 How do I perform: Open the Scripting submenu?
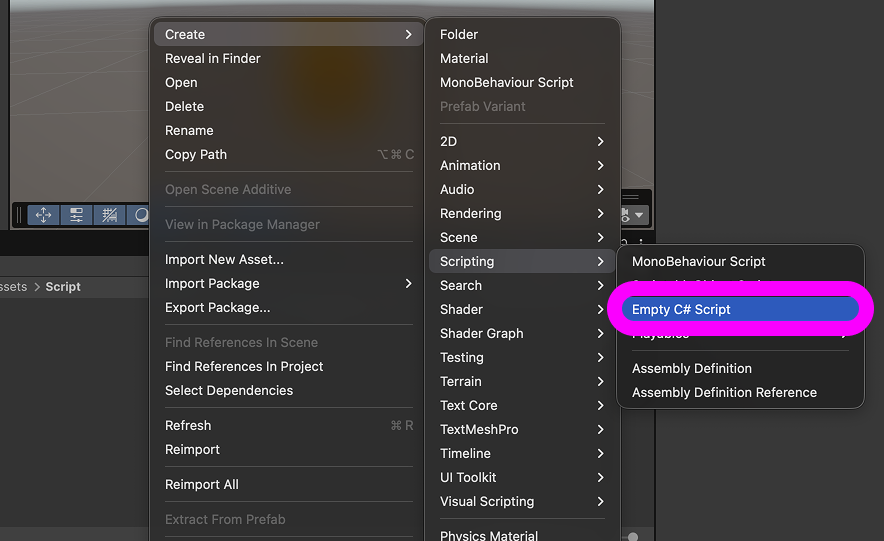(x=522, y=261)
